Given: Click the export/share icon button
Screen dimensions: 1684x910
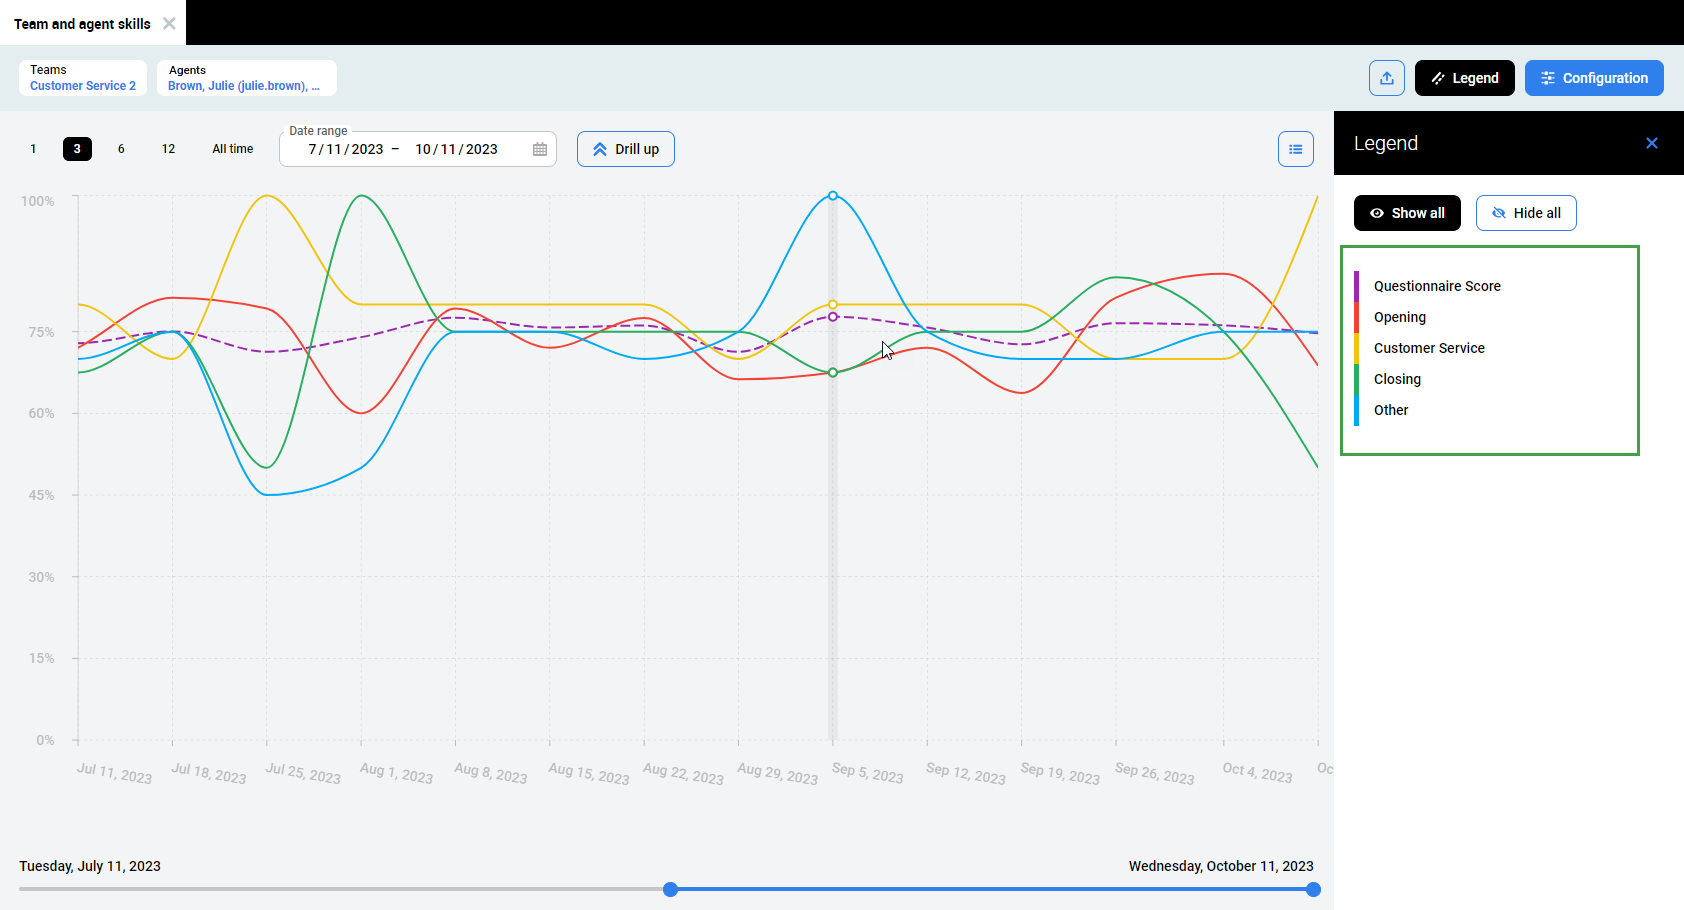Looking at the screenshot, I should (x=1387, y=78).
